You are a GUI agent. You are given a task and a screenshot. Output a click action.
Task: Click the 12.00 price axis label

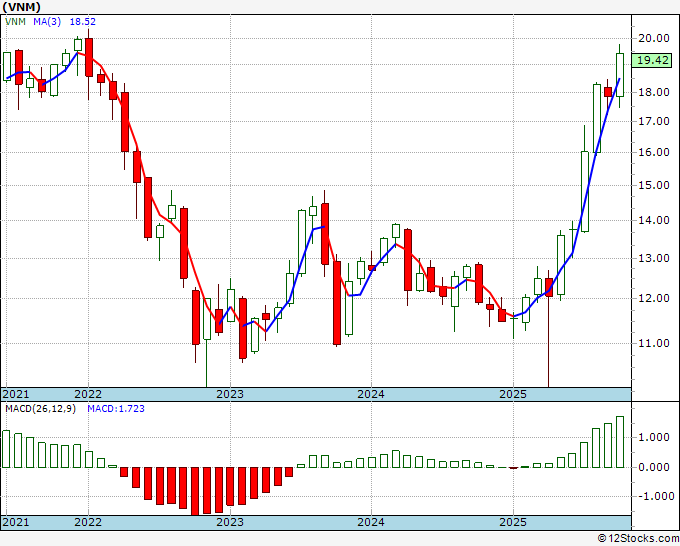654,298
